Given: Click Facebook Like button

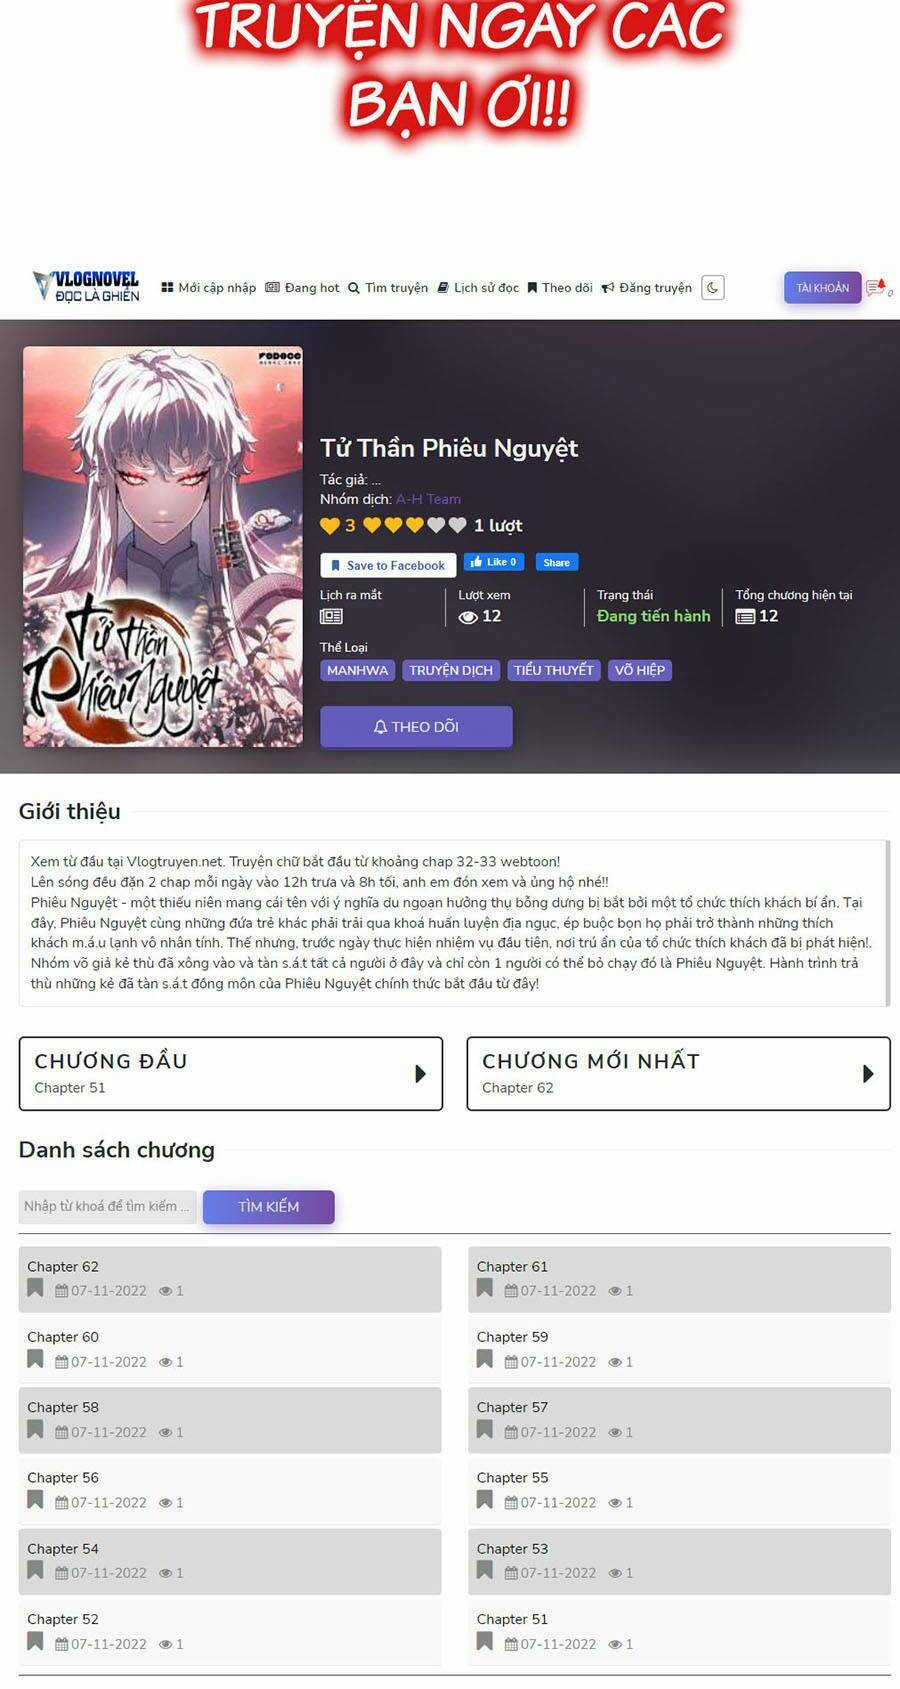Looking at the screenshot, I should coord(494,562).
